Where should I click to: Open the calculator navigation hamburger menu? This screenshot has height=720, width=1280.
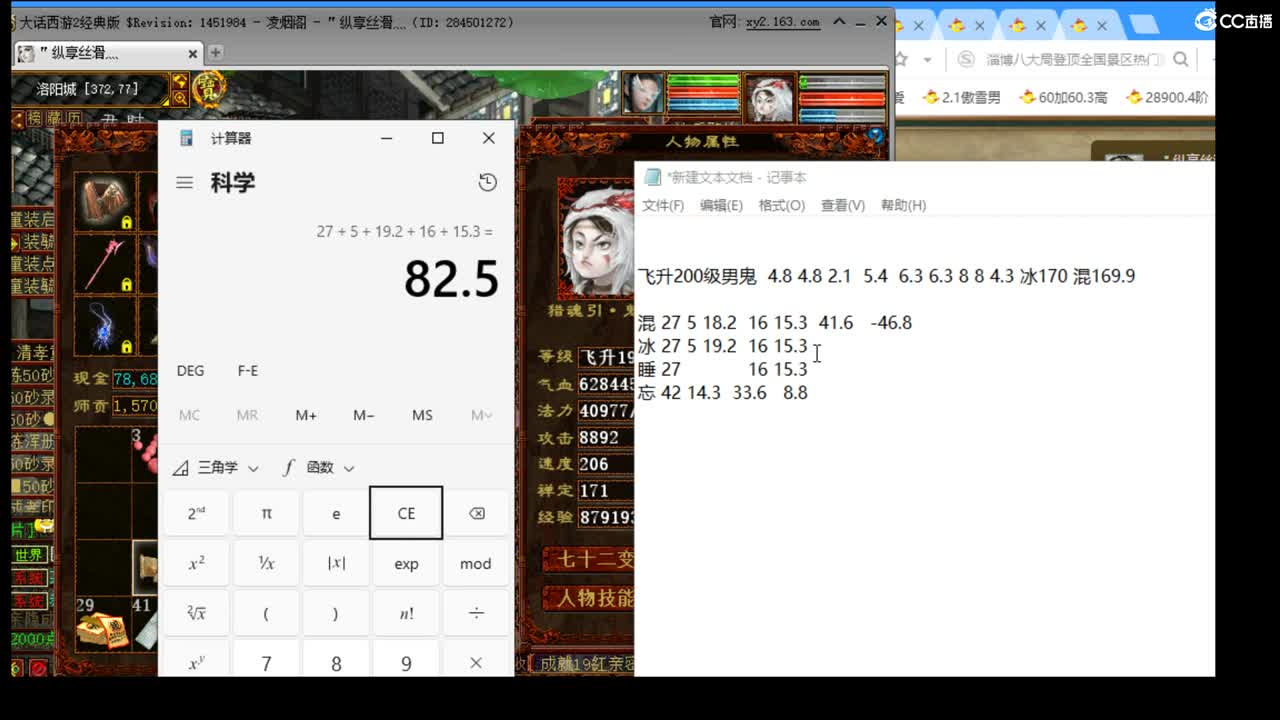[x=184, y=183]
